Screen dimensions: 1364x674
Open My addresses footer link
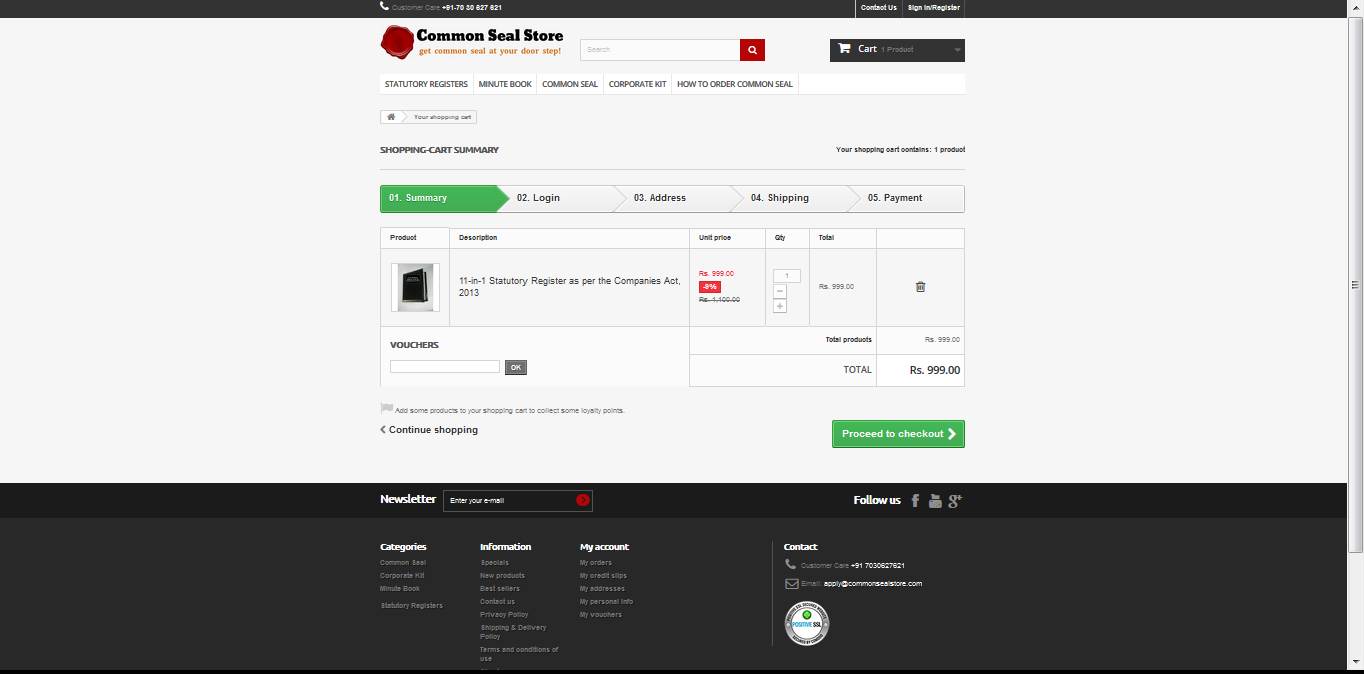click(602, 589)
